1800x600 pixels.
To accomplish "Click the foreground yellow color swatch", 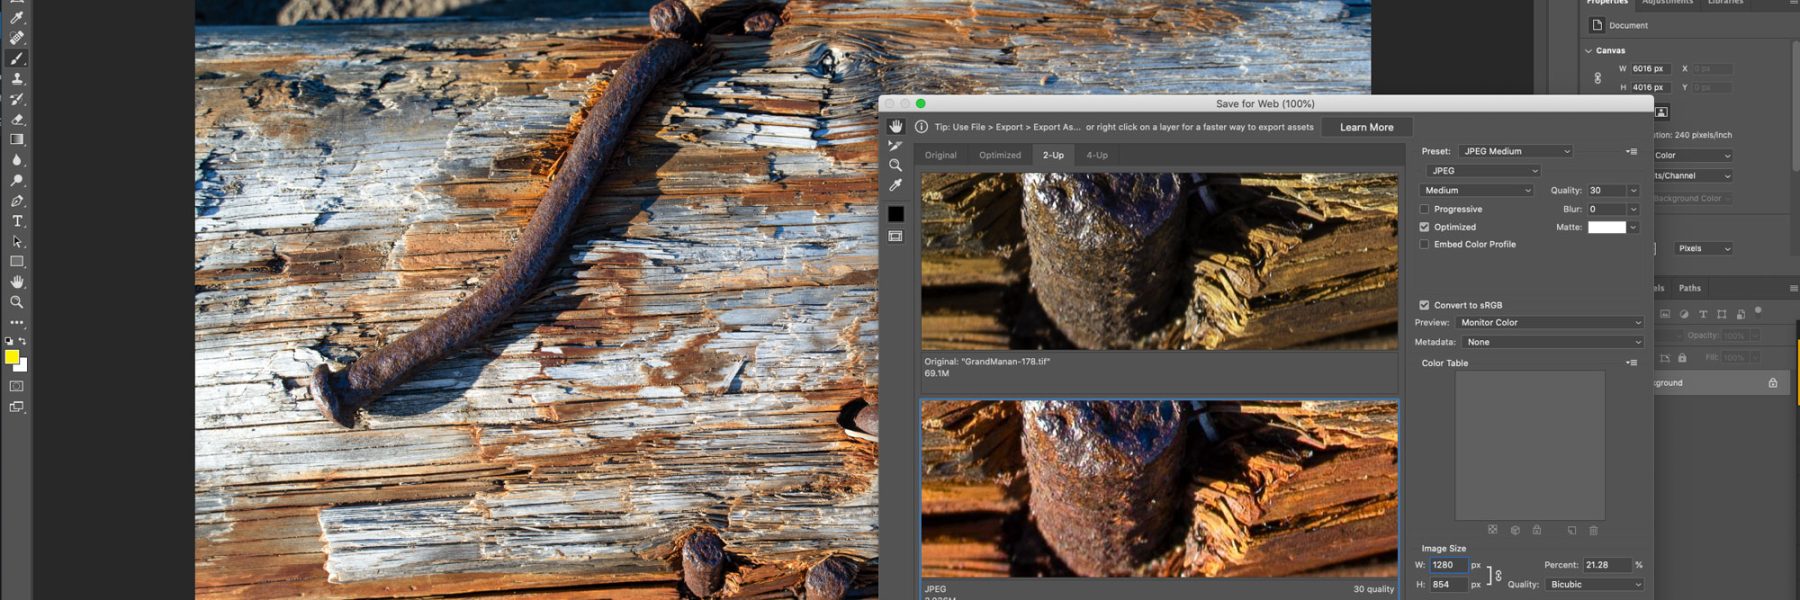I will [x=12, y=357].
